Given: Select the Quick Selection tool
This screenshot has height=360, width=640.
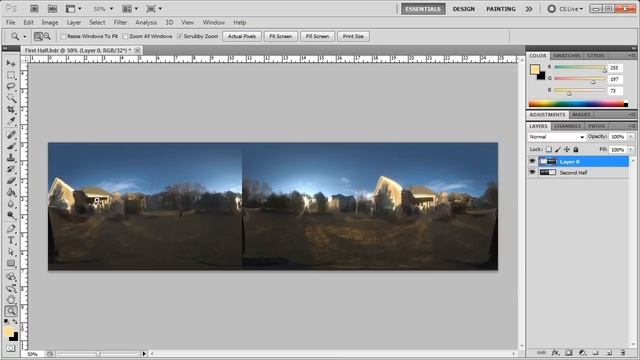Looking at the screenshot, I should (x=11, y=98).
